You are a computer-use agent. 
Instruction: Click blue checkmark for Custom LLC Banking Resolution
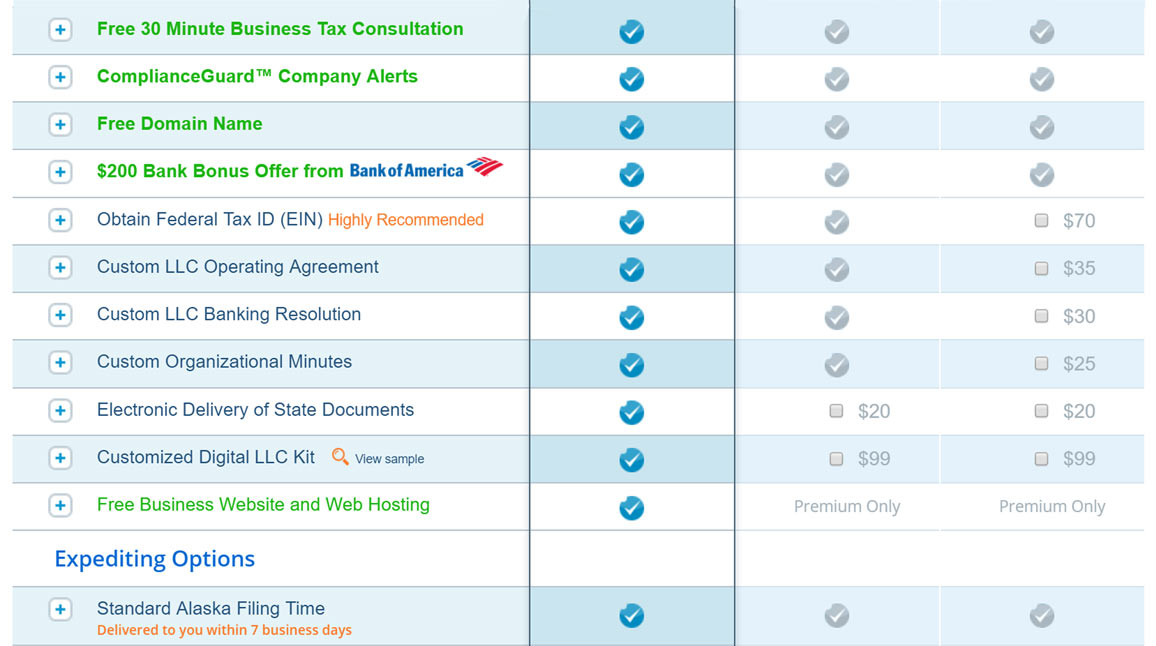pyautogui.click(x=631, y=317)
